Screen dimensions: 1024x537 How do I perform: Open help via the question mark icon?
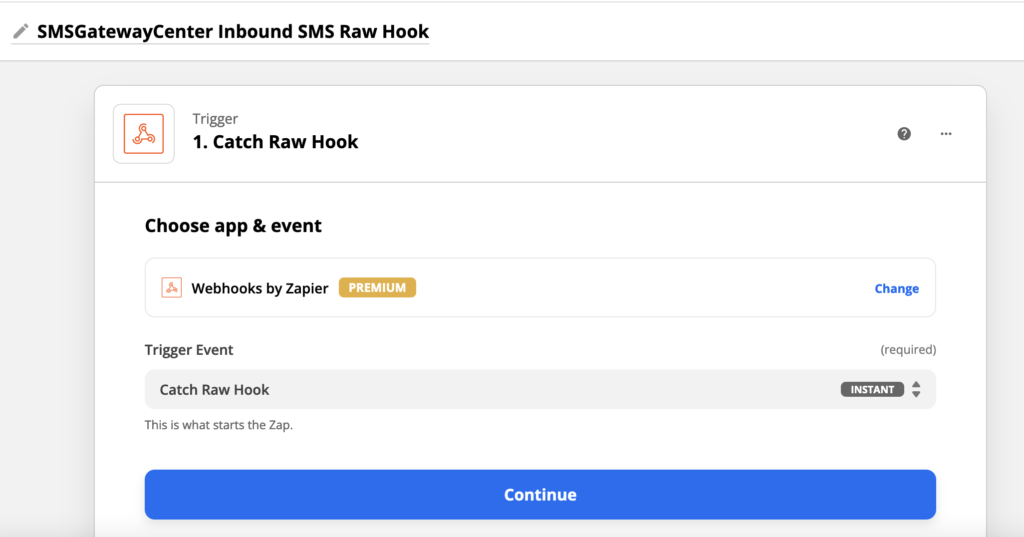click(x=904, y=134)
